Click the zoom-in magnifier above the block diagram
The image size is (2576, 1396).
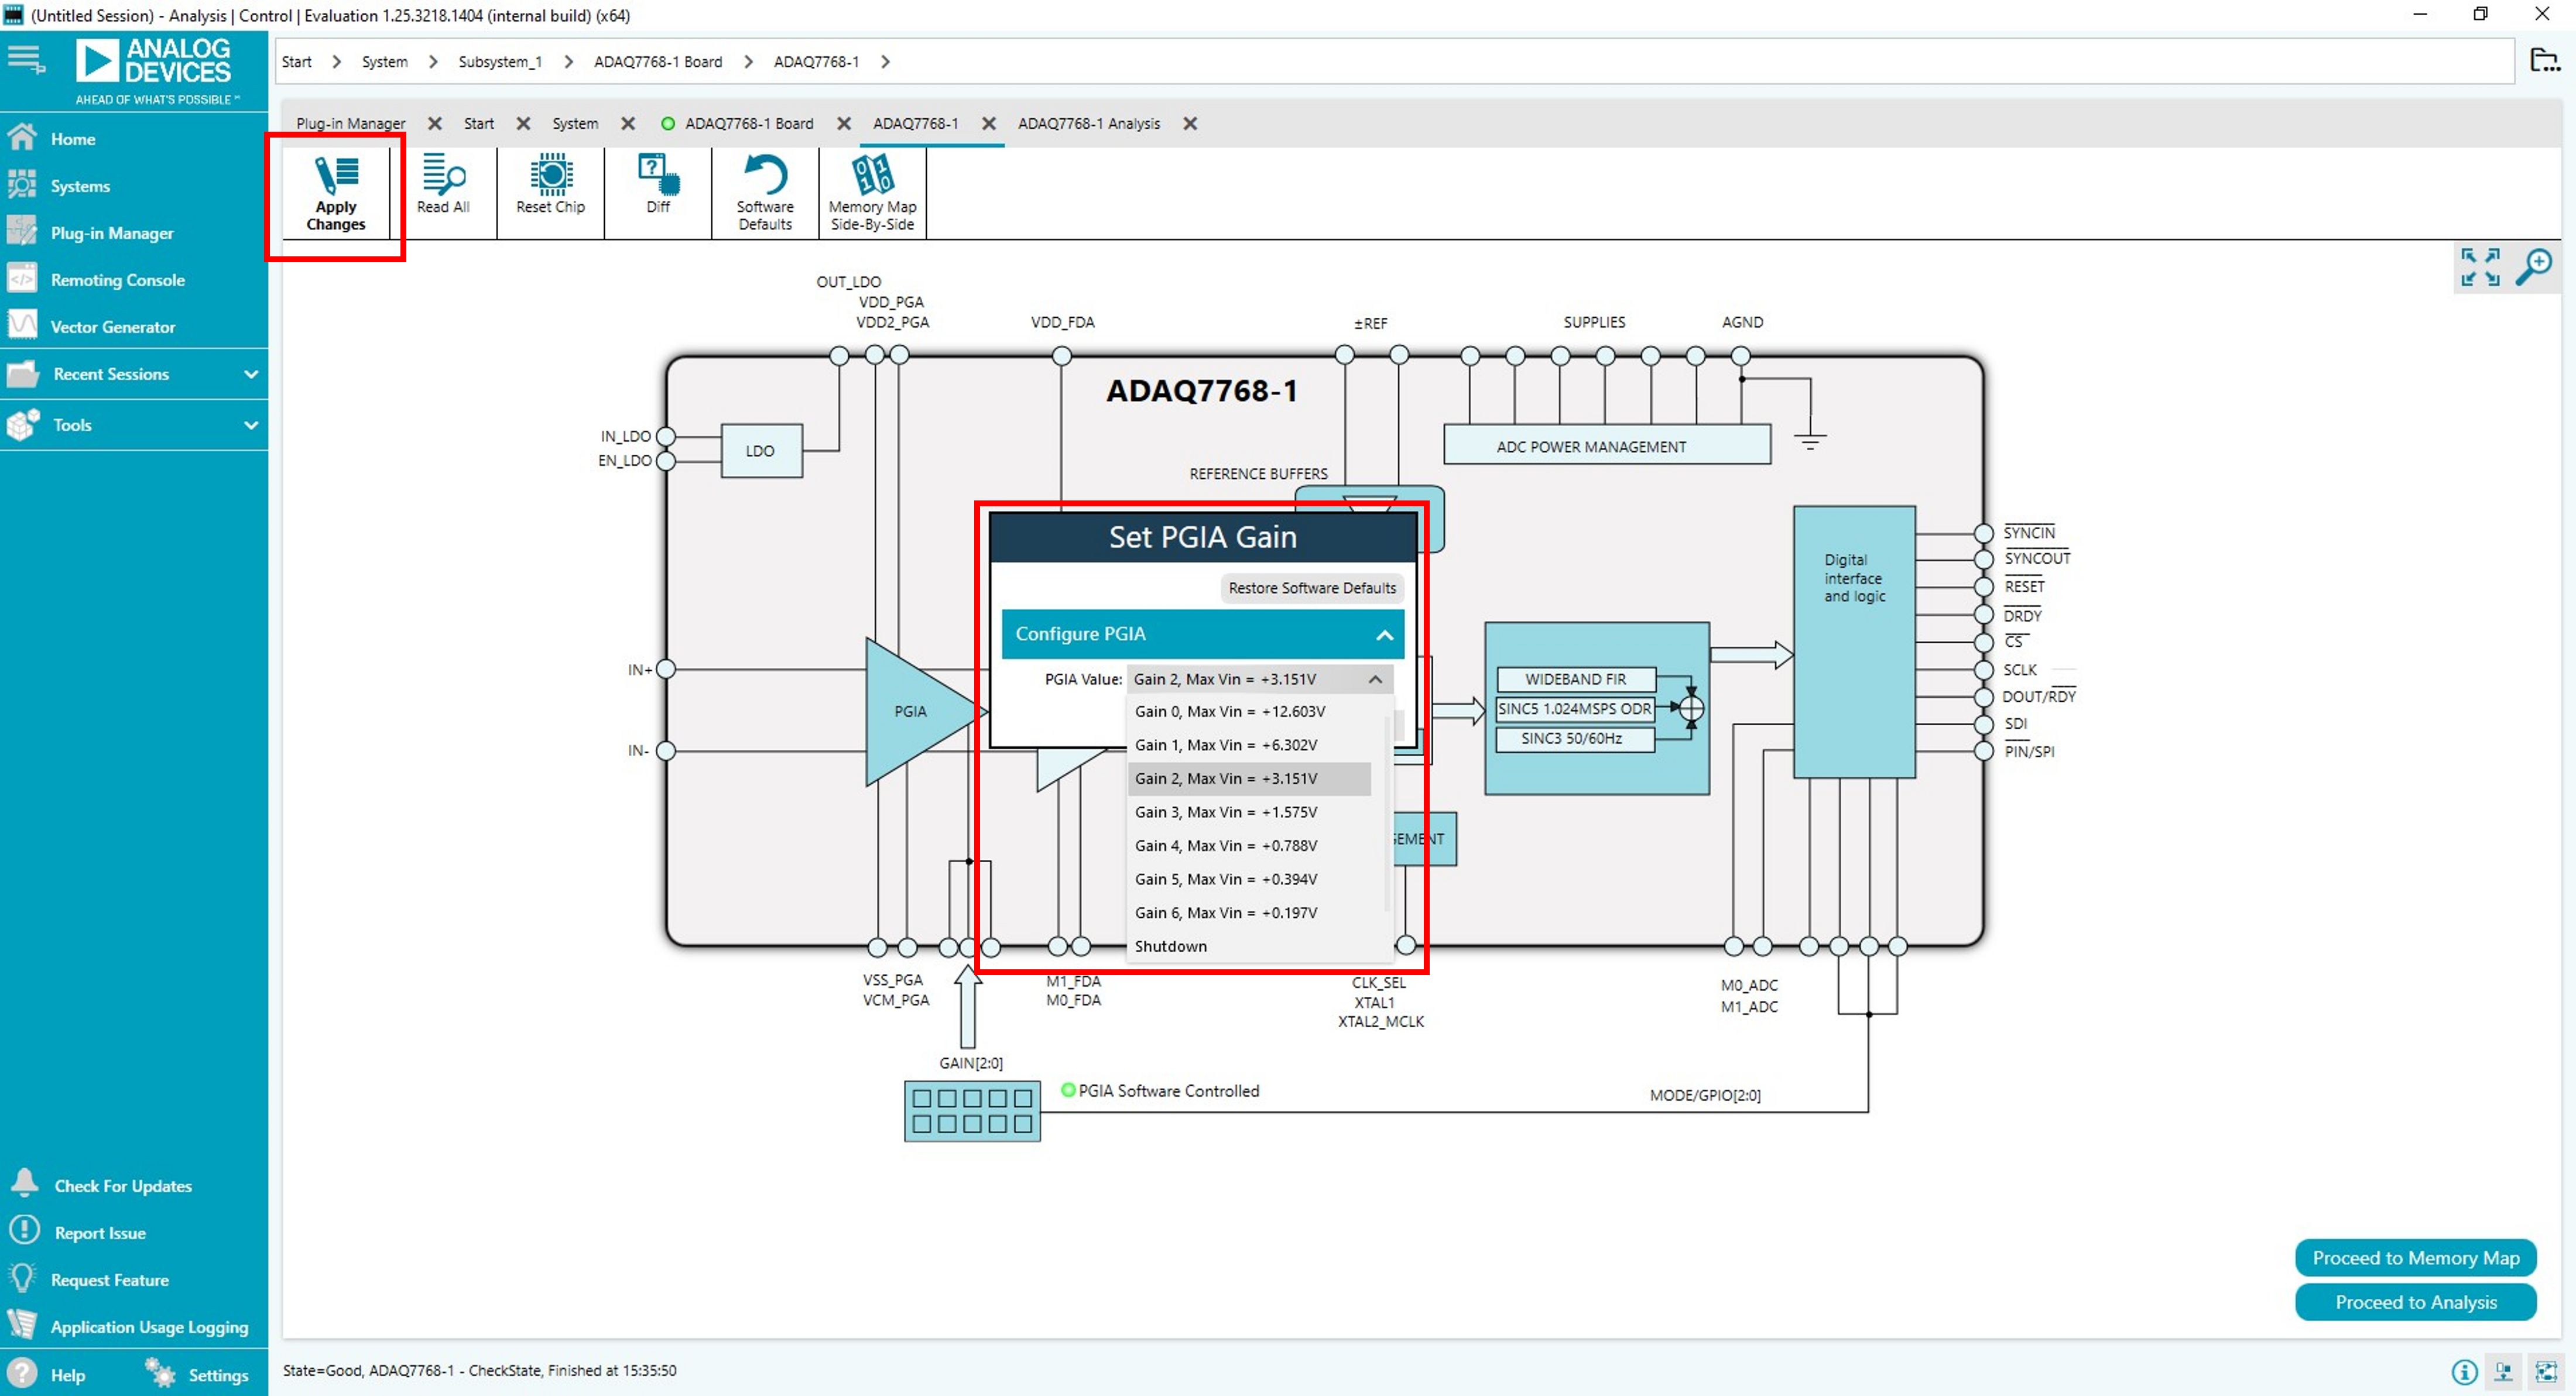2537,266
